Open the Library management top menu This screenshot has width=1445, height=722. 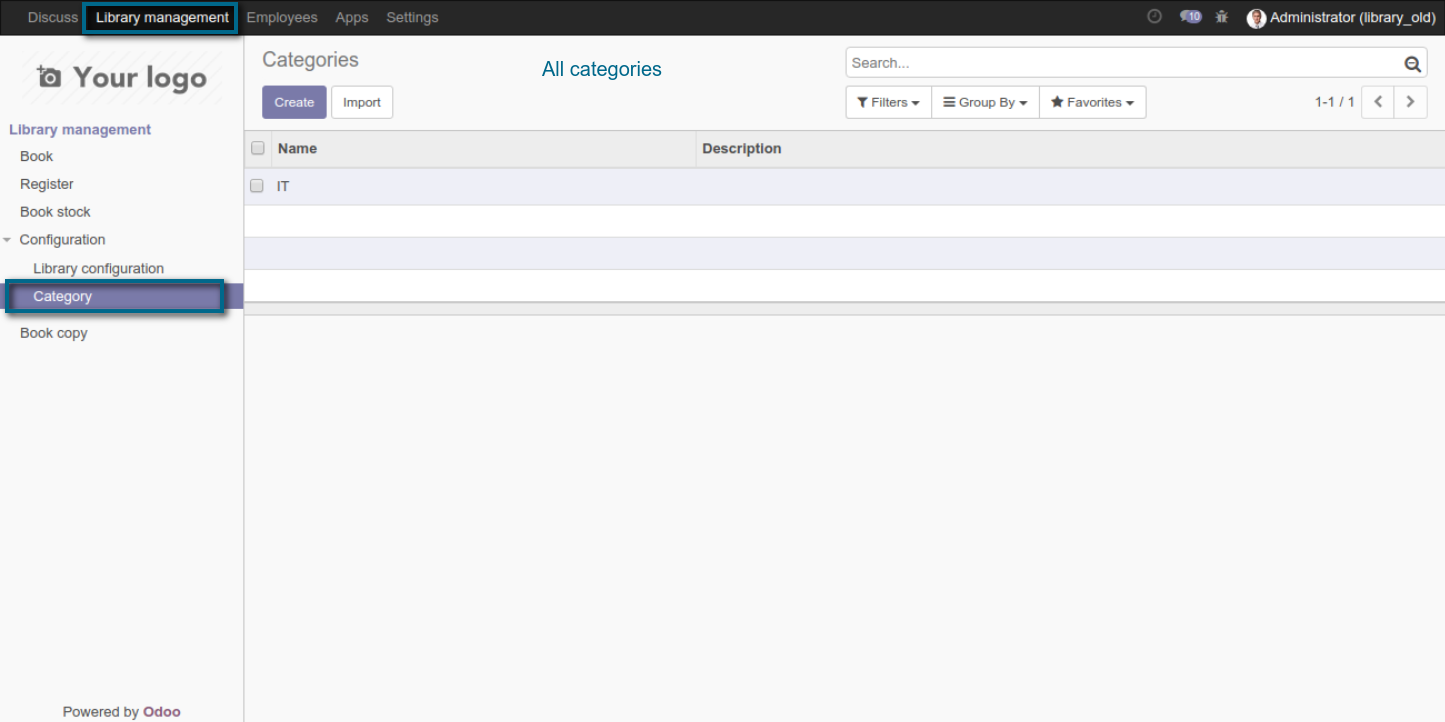click(x=162, y=18)
